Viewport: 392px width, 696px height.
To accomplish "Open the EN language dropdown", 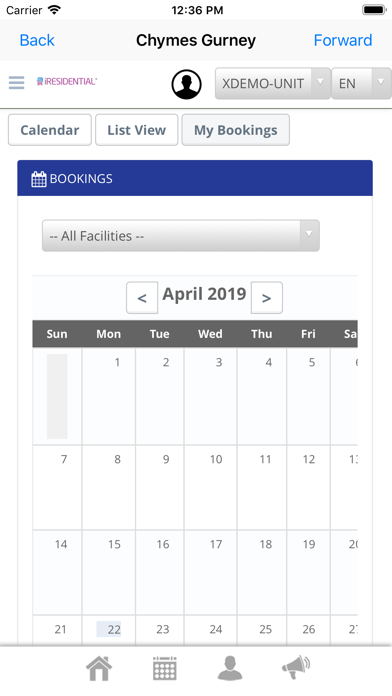I will click(x=361, y=83).
